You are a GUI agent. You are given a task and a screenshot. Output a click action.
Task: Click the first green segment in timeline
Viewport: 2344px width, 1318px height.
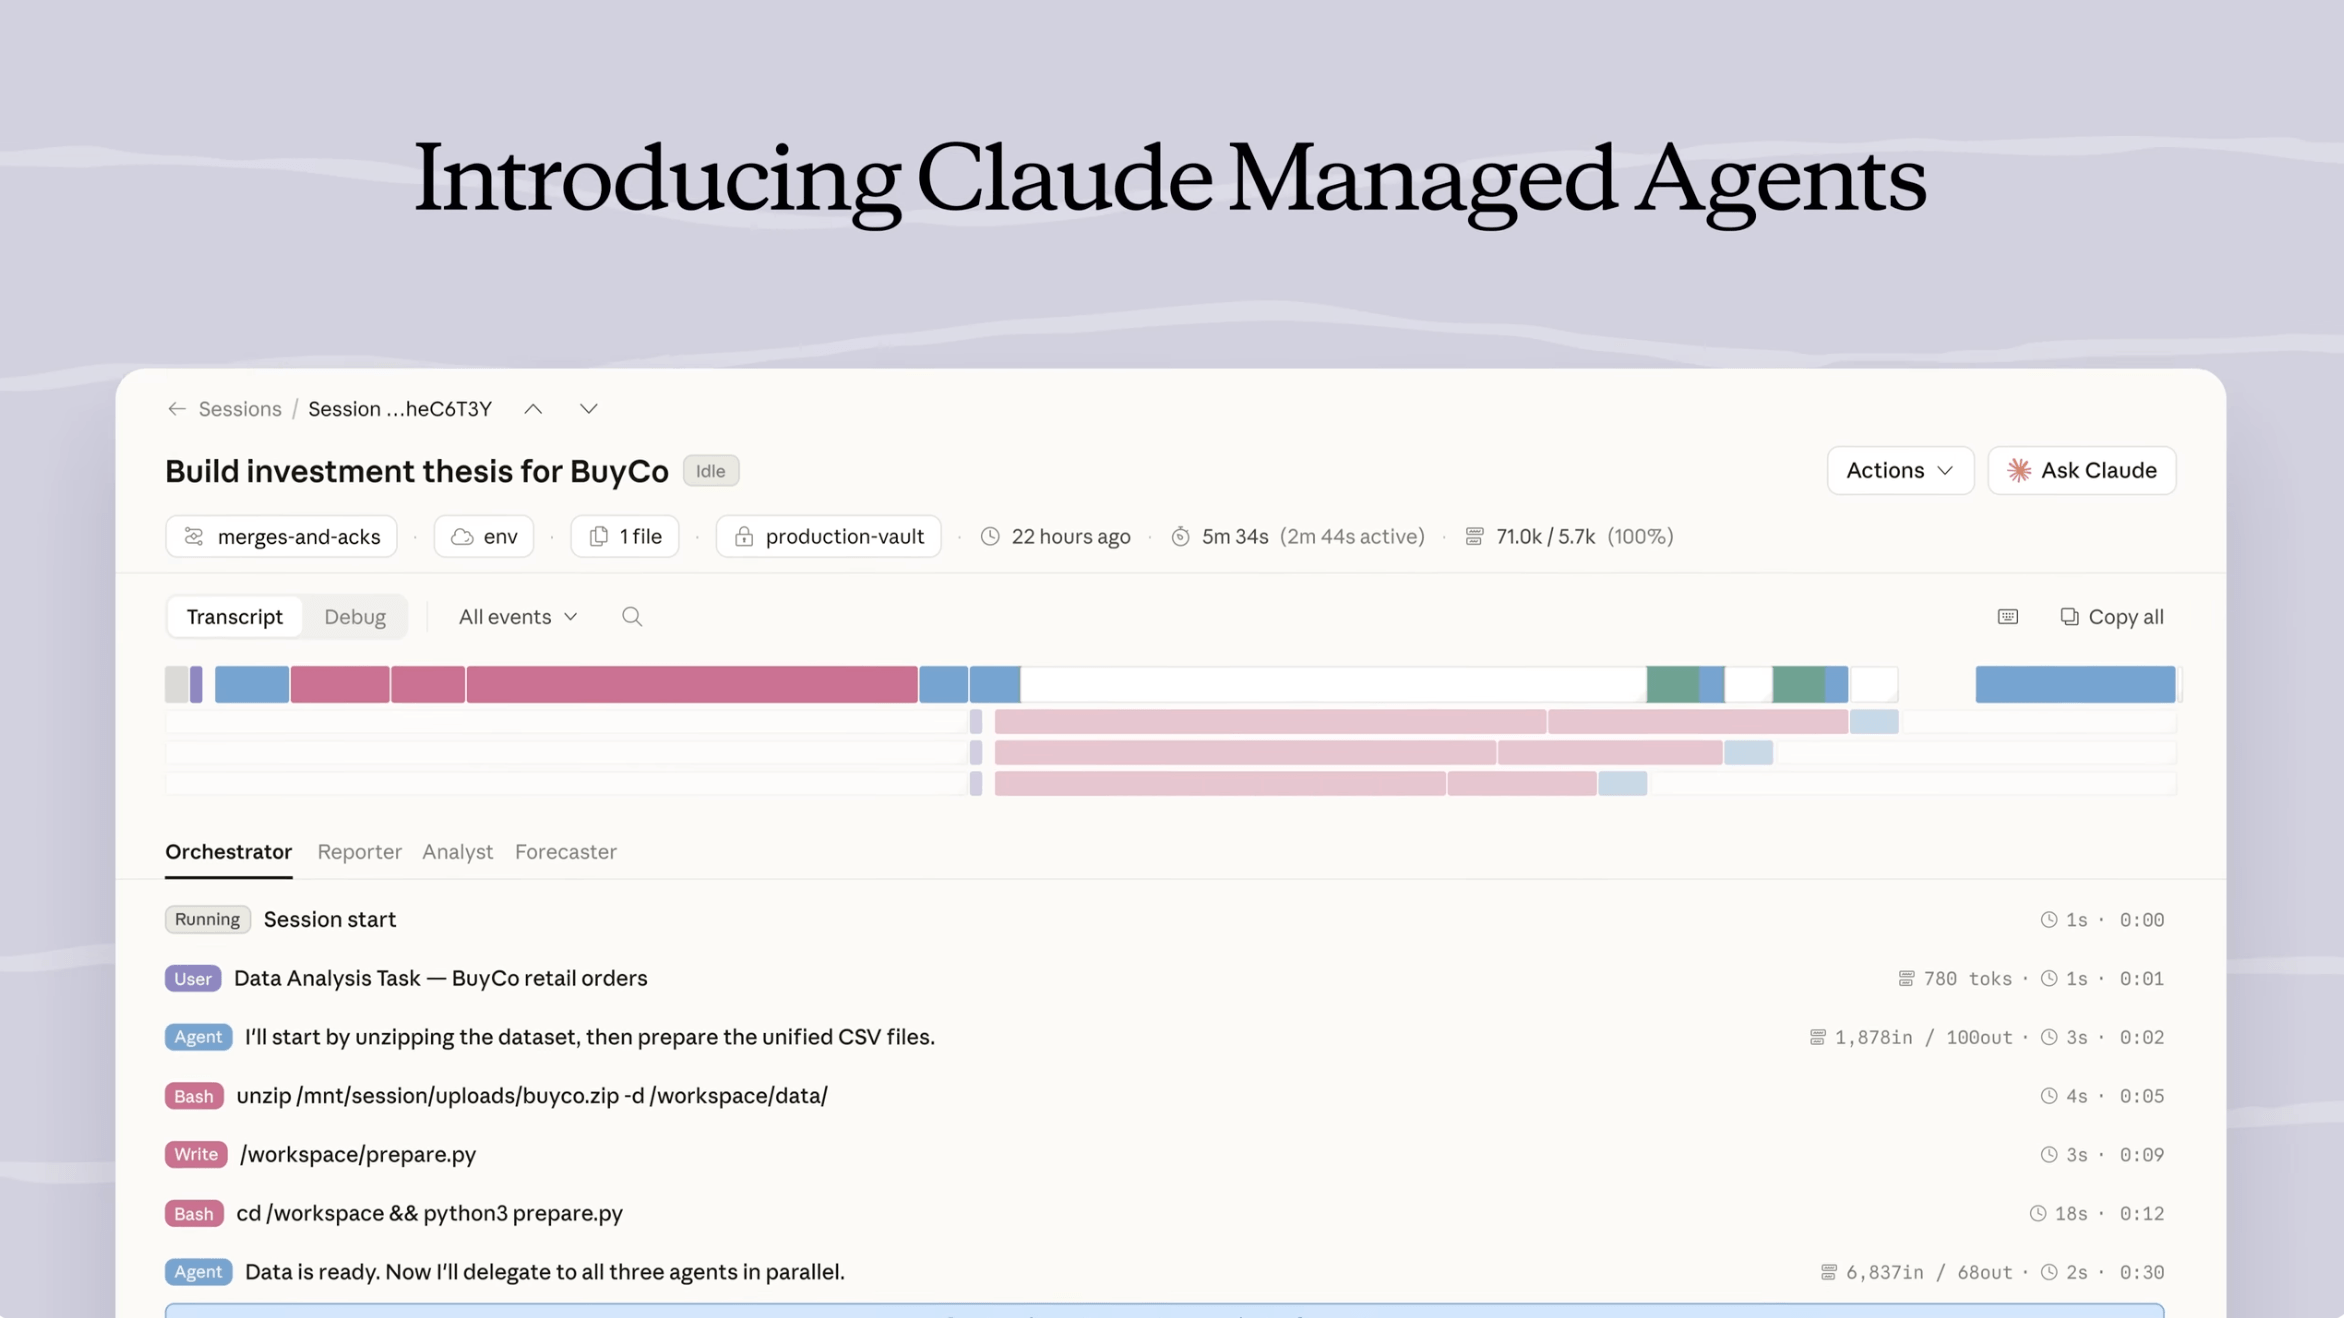(x=1673, y=684)
